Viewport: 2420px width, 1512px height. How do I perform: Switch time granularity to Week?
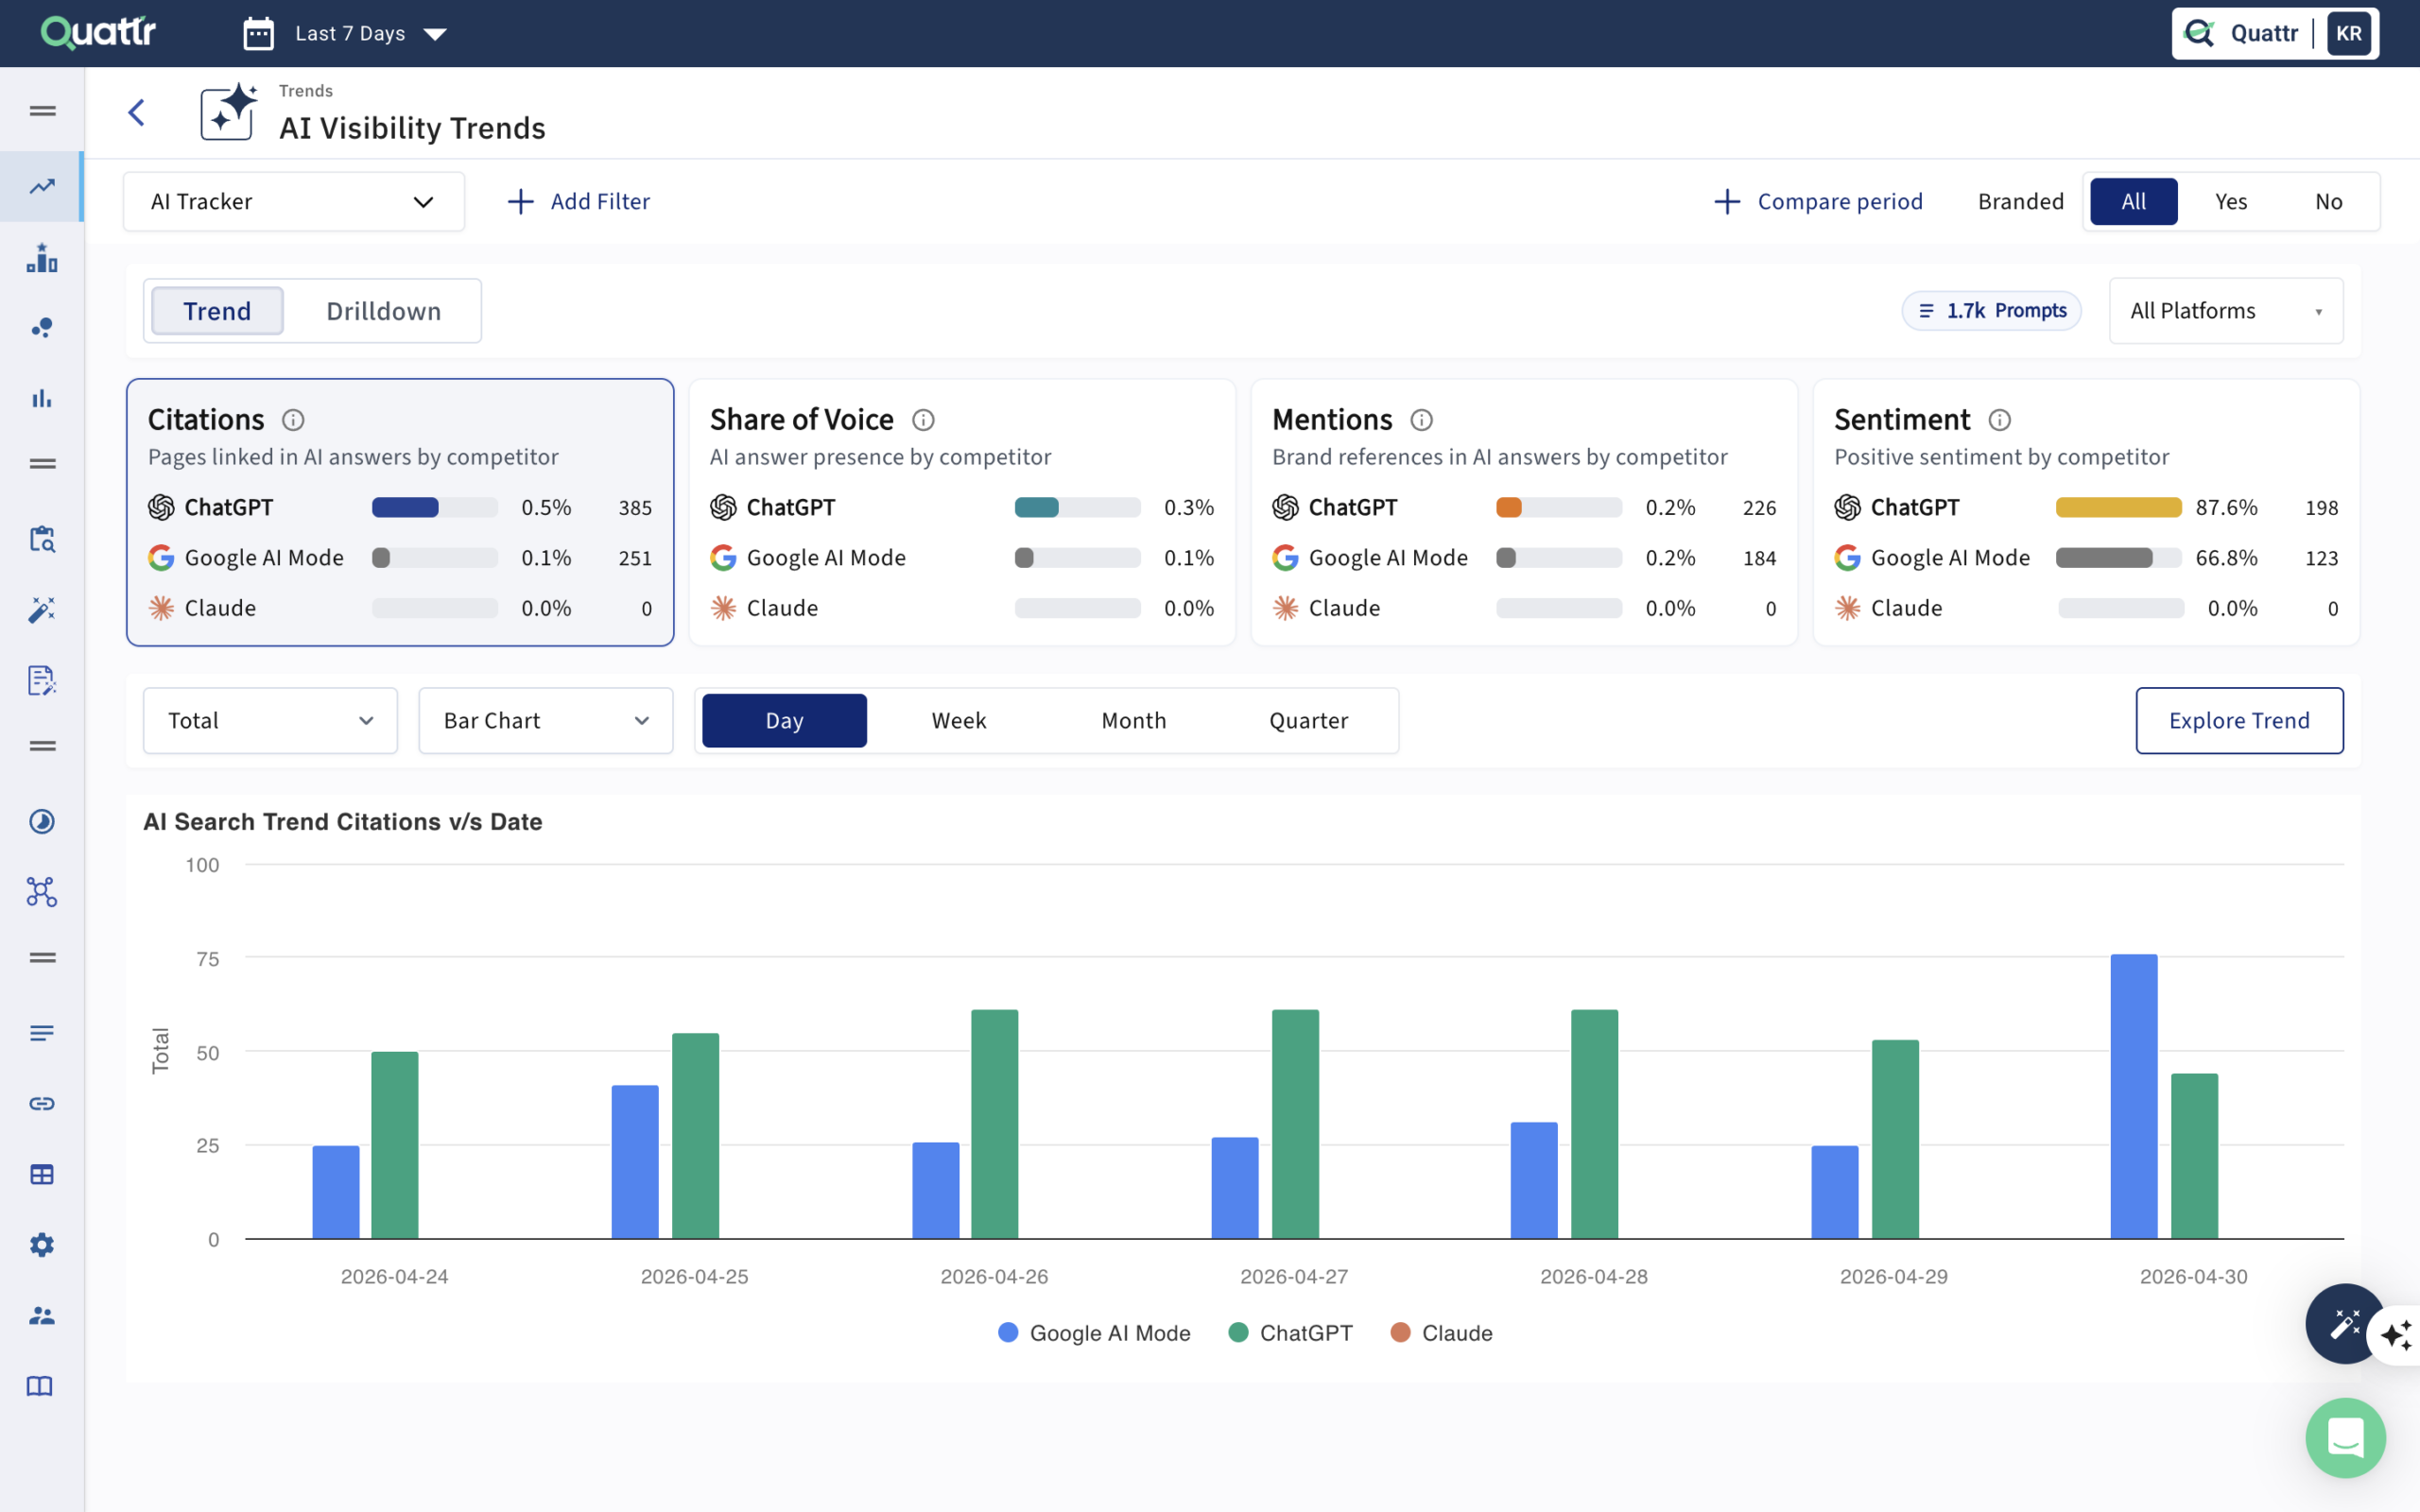click(958, 720)
